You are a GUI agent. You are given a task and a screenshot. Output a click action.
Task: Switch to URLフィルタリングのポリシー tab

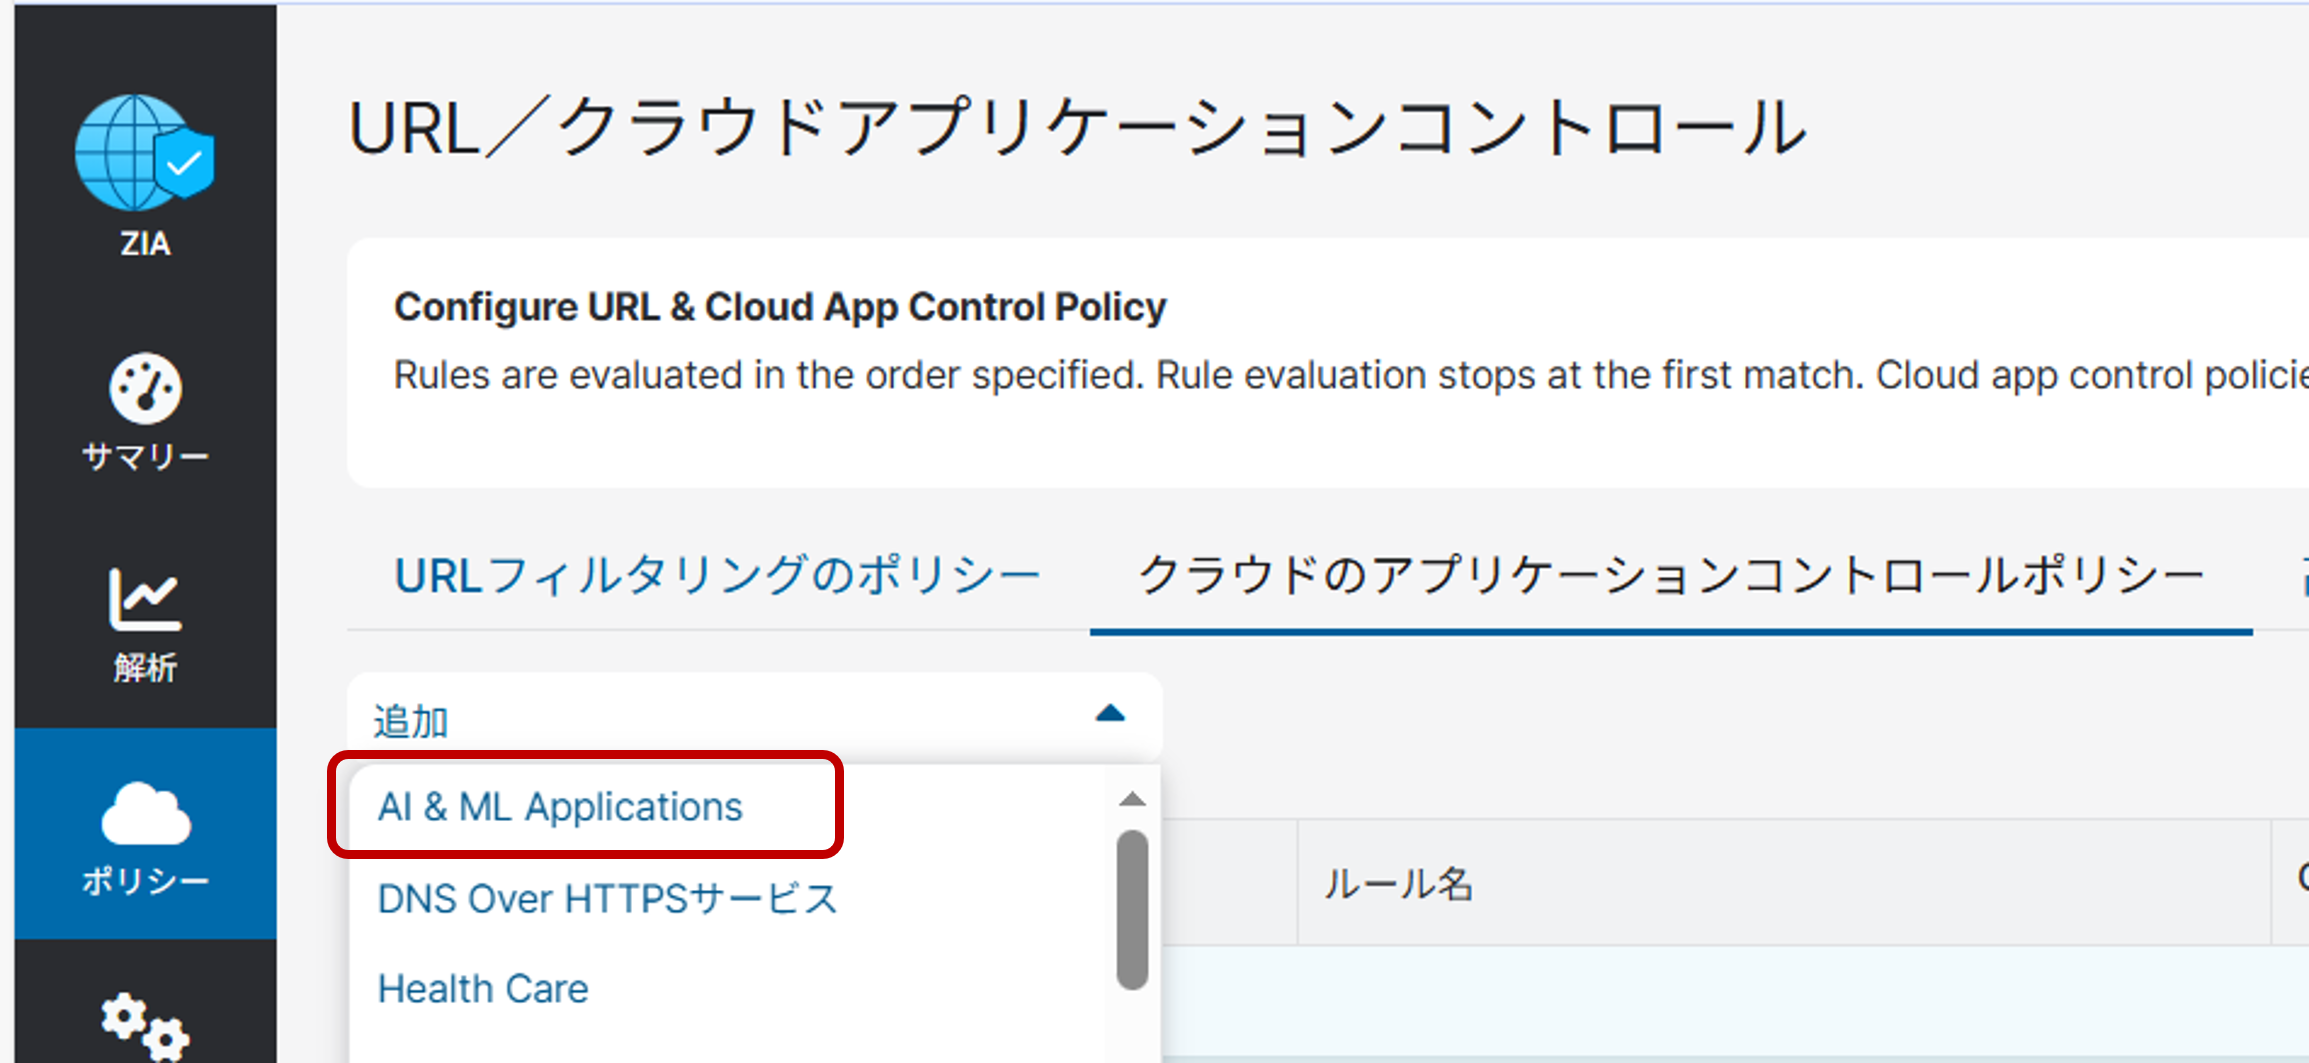coord(717,577)
